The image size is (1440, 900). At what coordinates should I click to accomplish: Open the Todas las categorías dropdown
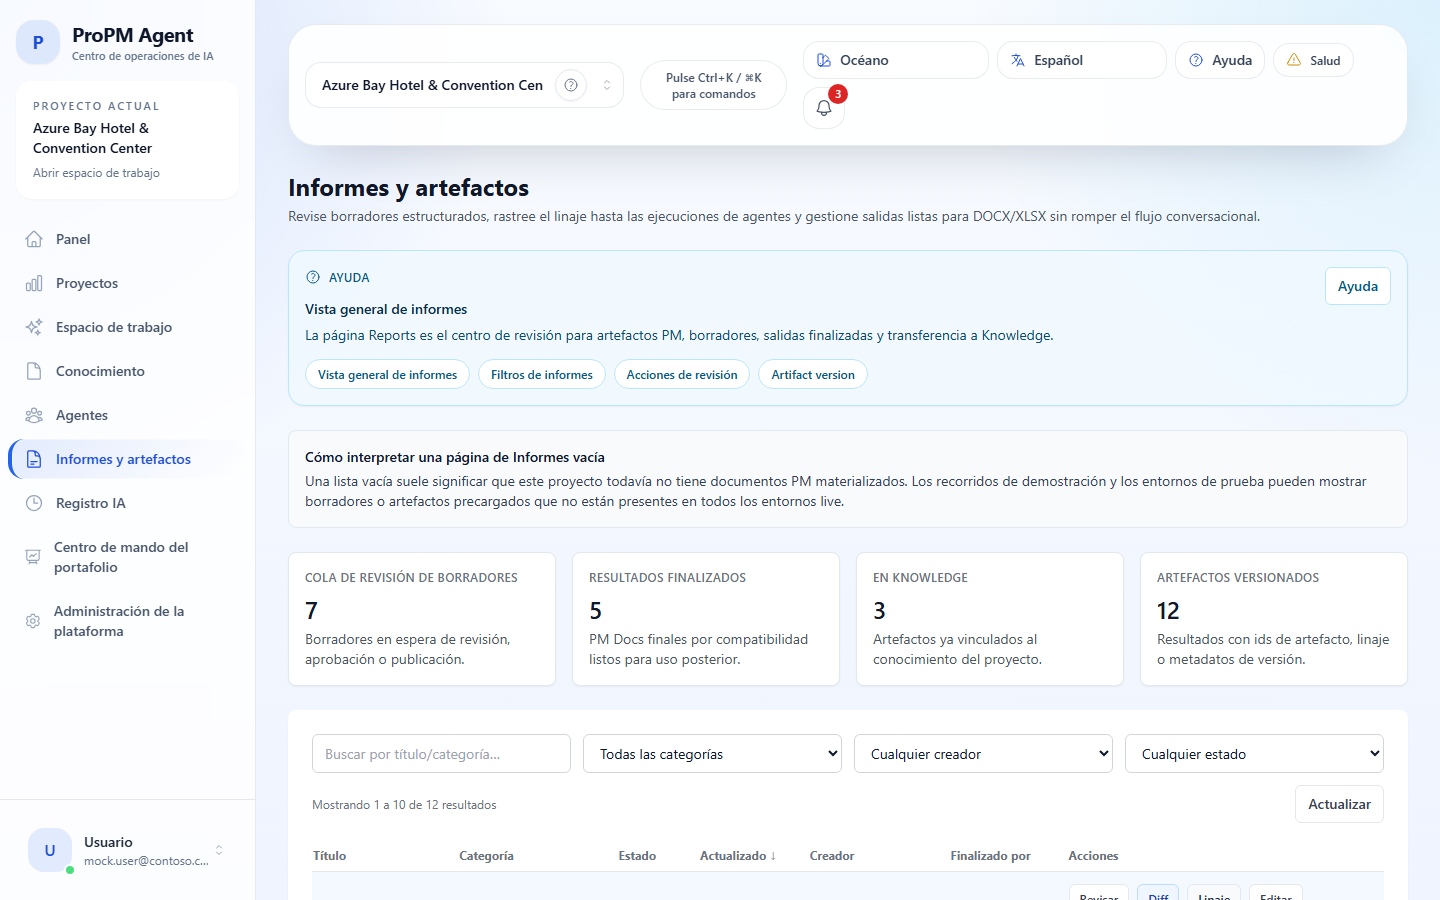click(712, 754)
